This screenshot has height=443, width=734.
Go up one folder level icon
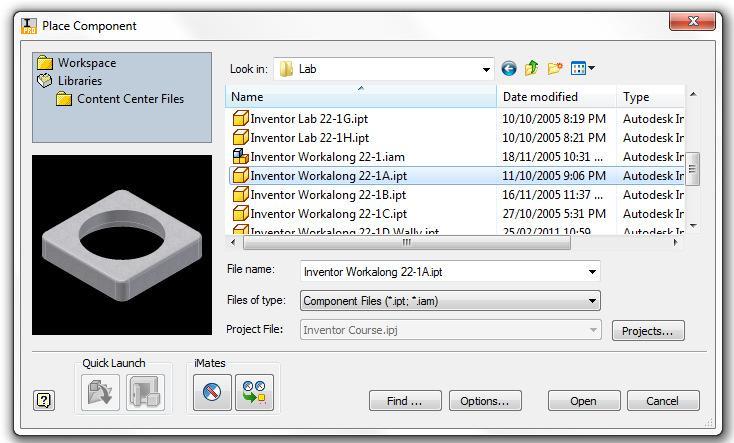click(x=531, y=69)
